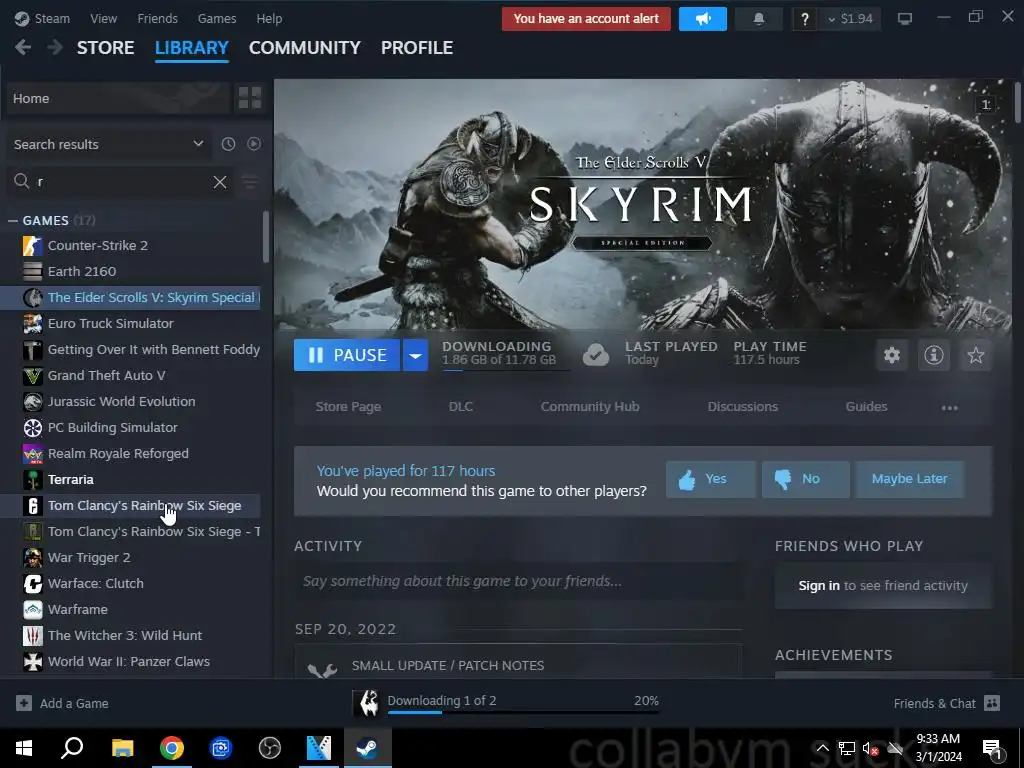Screen dimensions: 1024x768
Task: Recommend the game with Yes
Action: pyautogui.click(x=711, y=479)
